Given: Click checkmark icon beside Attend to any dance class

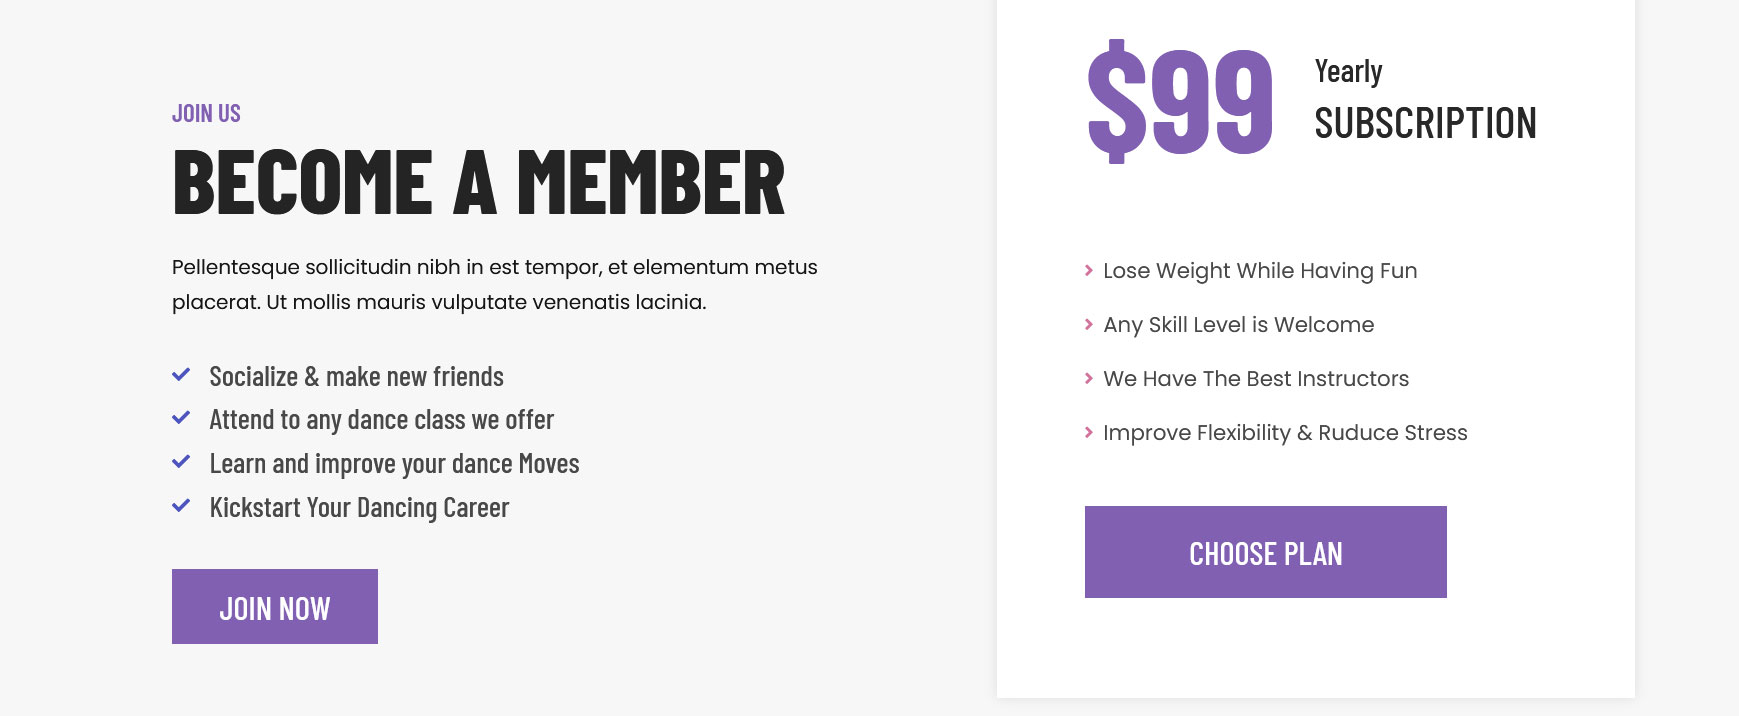Looking at the screenshot, I should pos(181,418).
